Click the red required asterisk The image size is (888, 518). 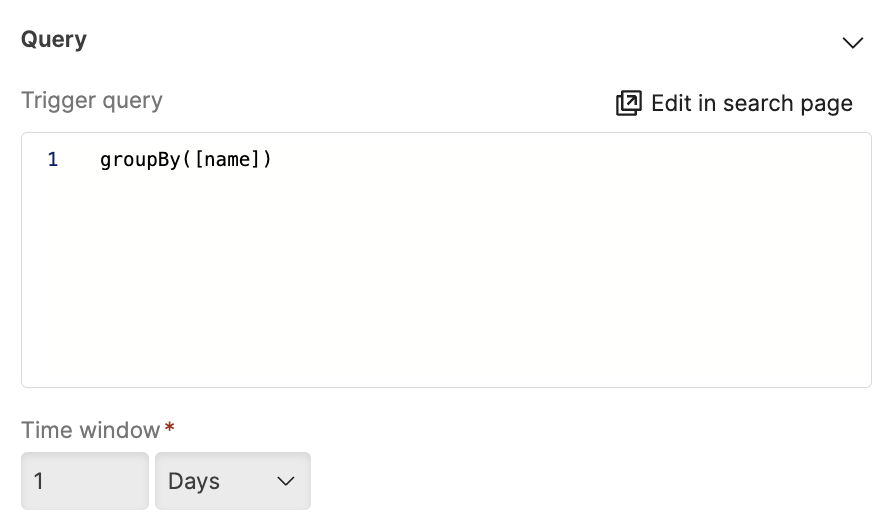pos(170,429)
